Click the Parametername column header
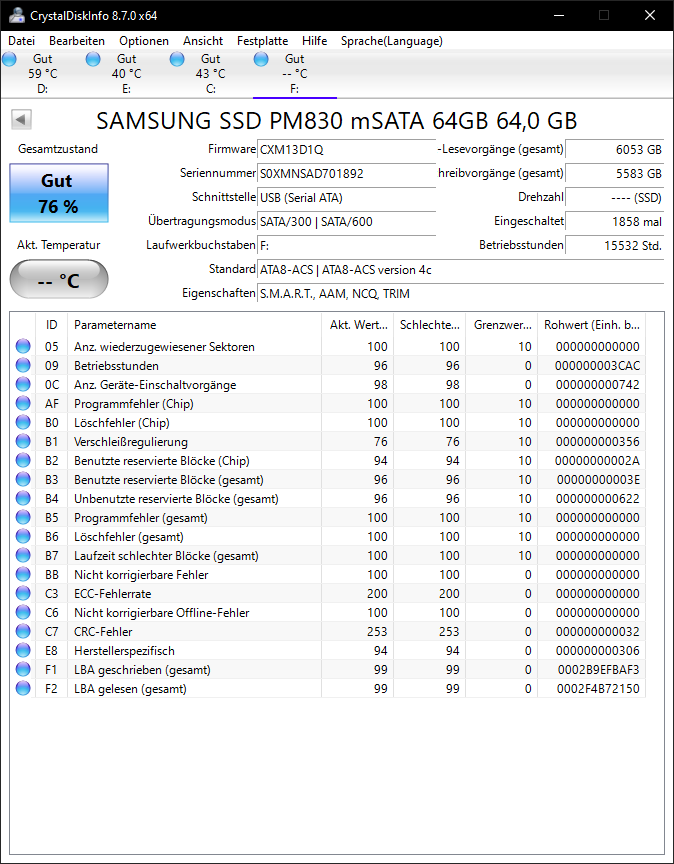This screenshot has height=864, width=674. (195, 325)
